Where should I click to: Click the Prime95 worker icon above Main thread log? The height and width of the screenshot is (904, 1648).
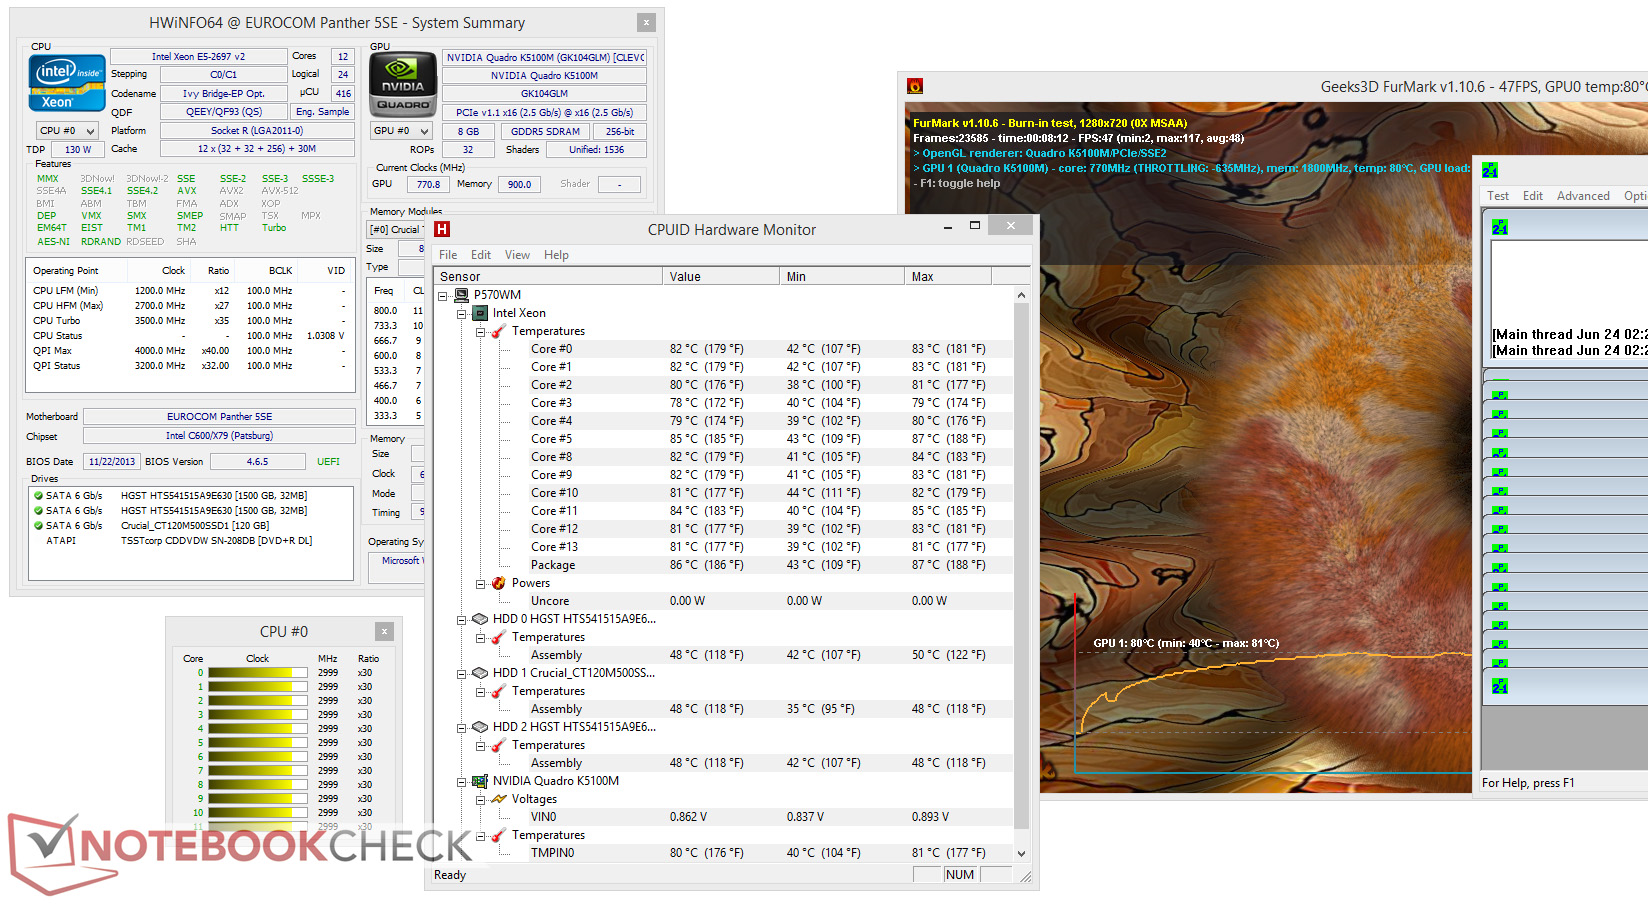point(1500,228)
